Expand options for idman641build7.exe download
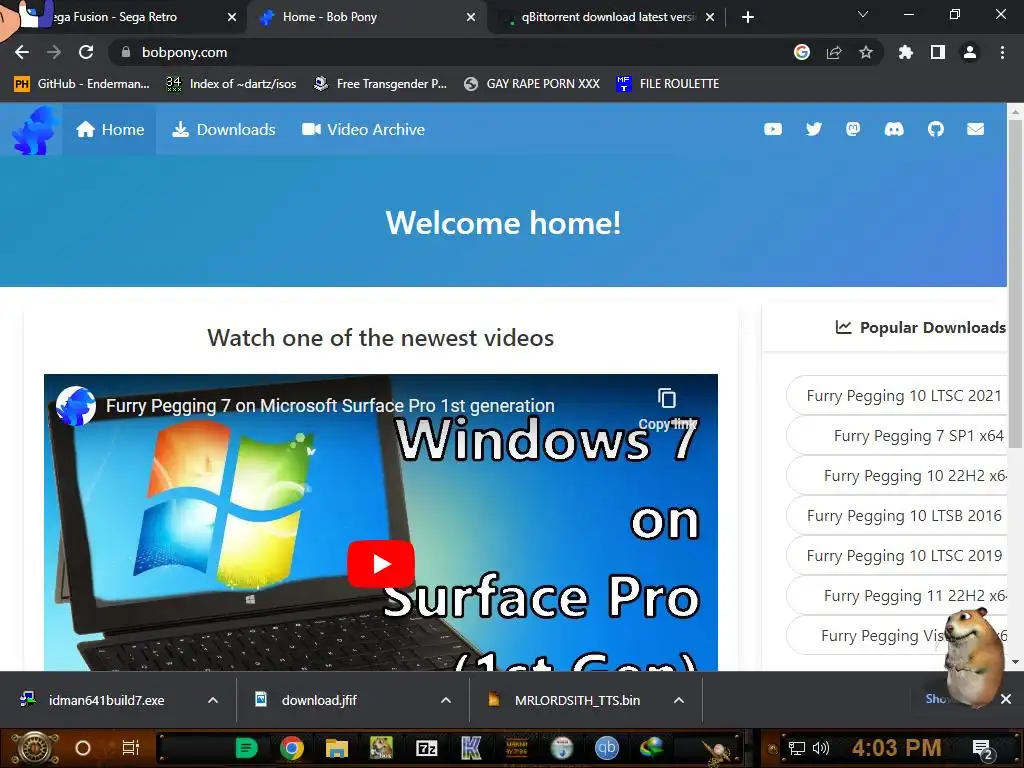This screenshot has height=768, width=1024. (213, 700)
